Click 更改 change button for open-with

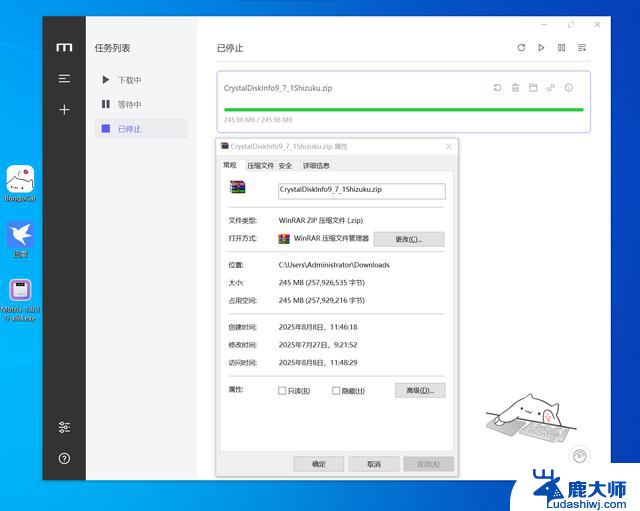[409, 239]
